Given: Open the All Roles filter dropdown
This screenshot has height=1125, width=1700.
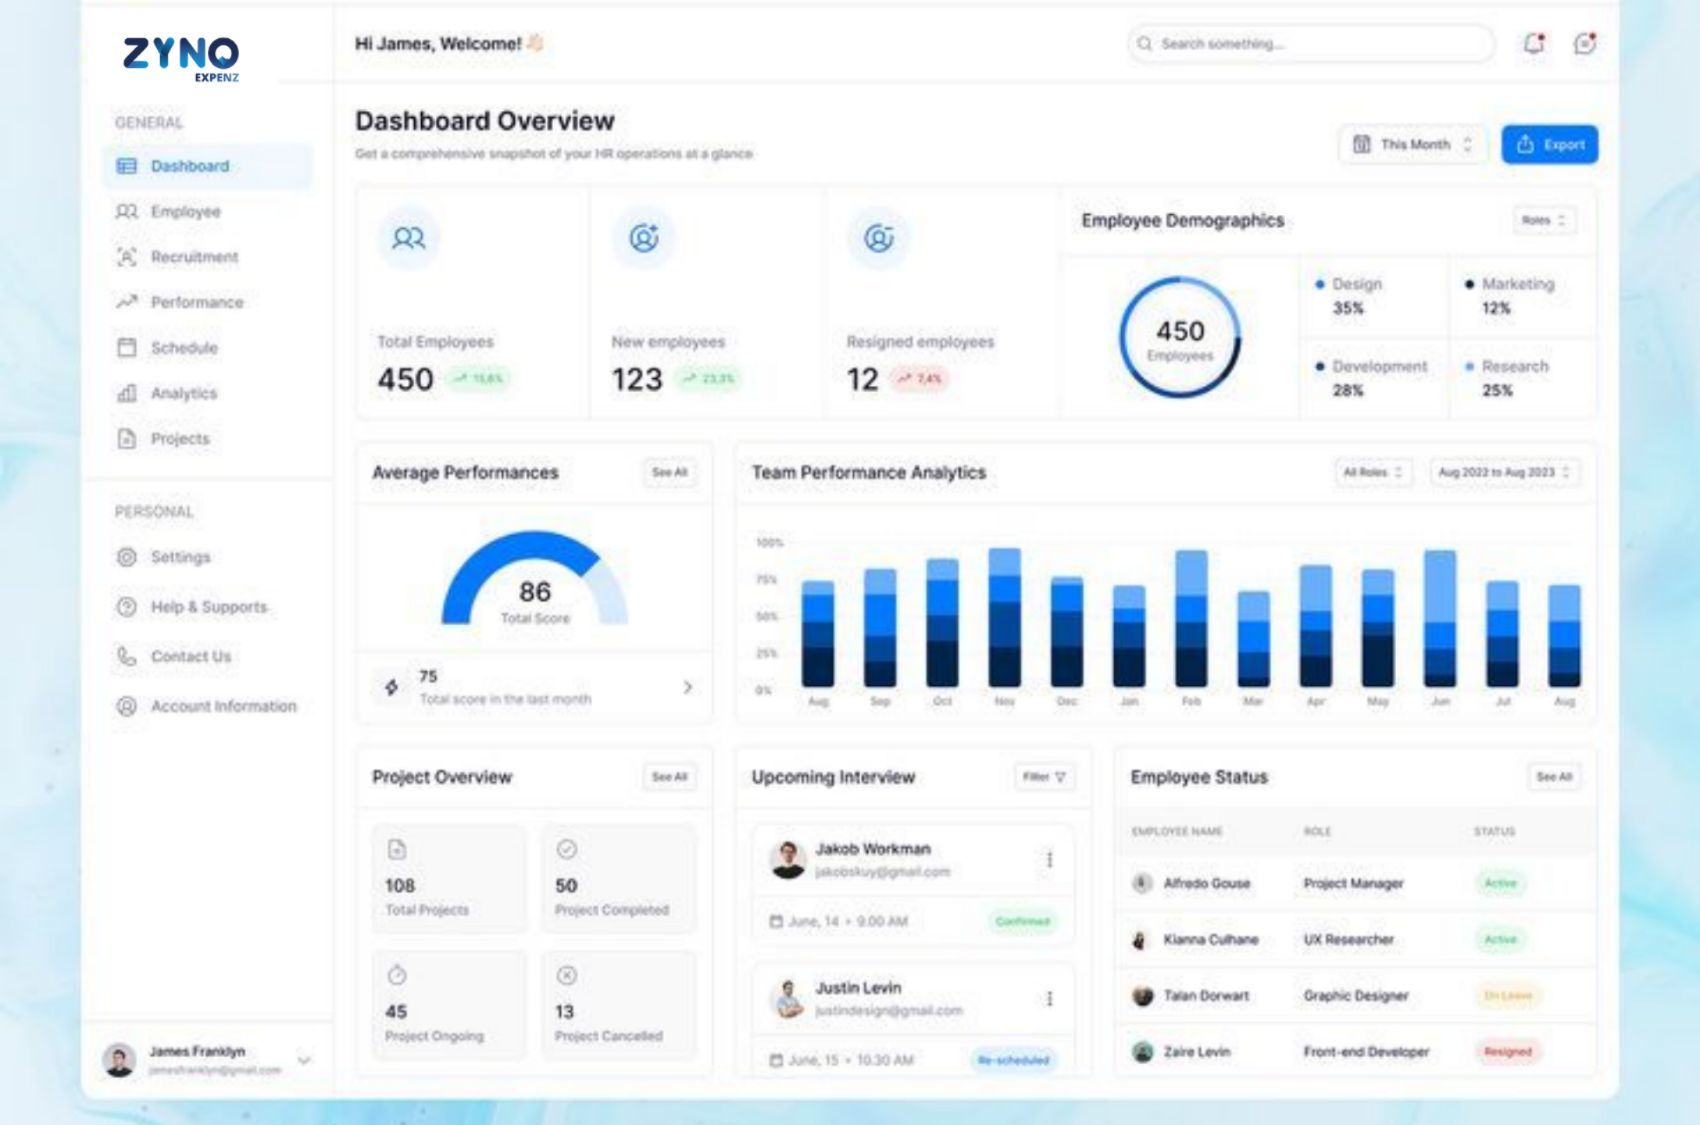Looking at the screenshot, I should pyautogui.click(x=1372, y=472).
